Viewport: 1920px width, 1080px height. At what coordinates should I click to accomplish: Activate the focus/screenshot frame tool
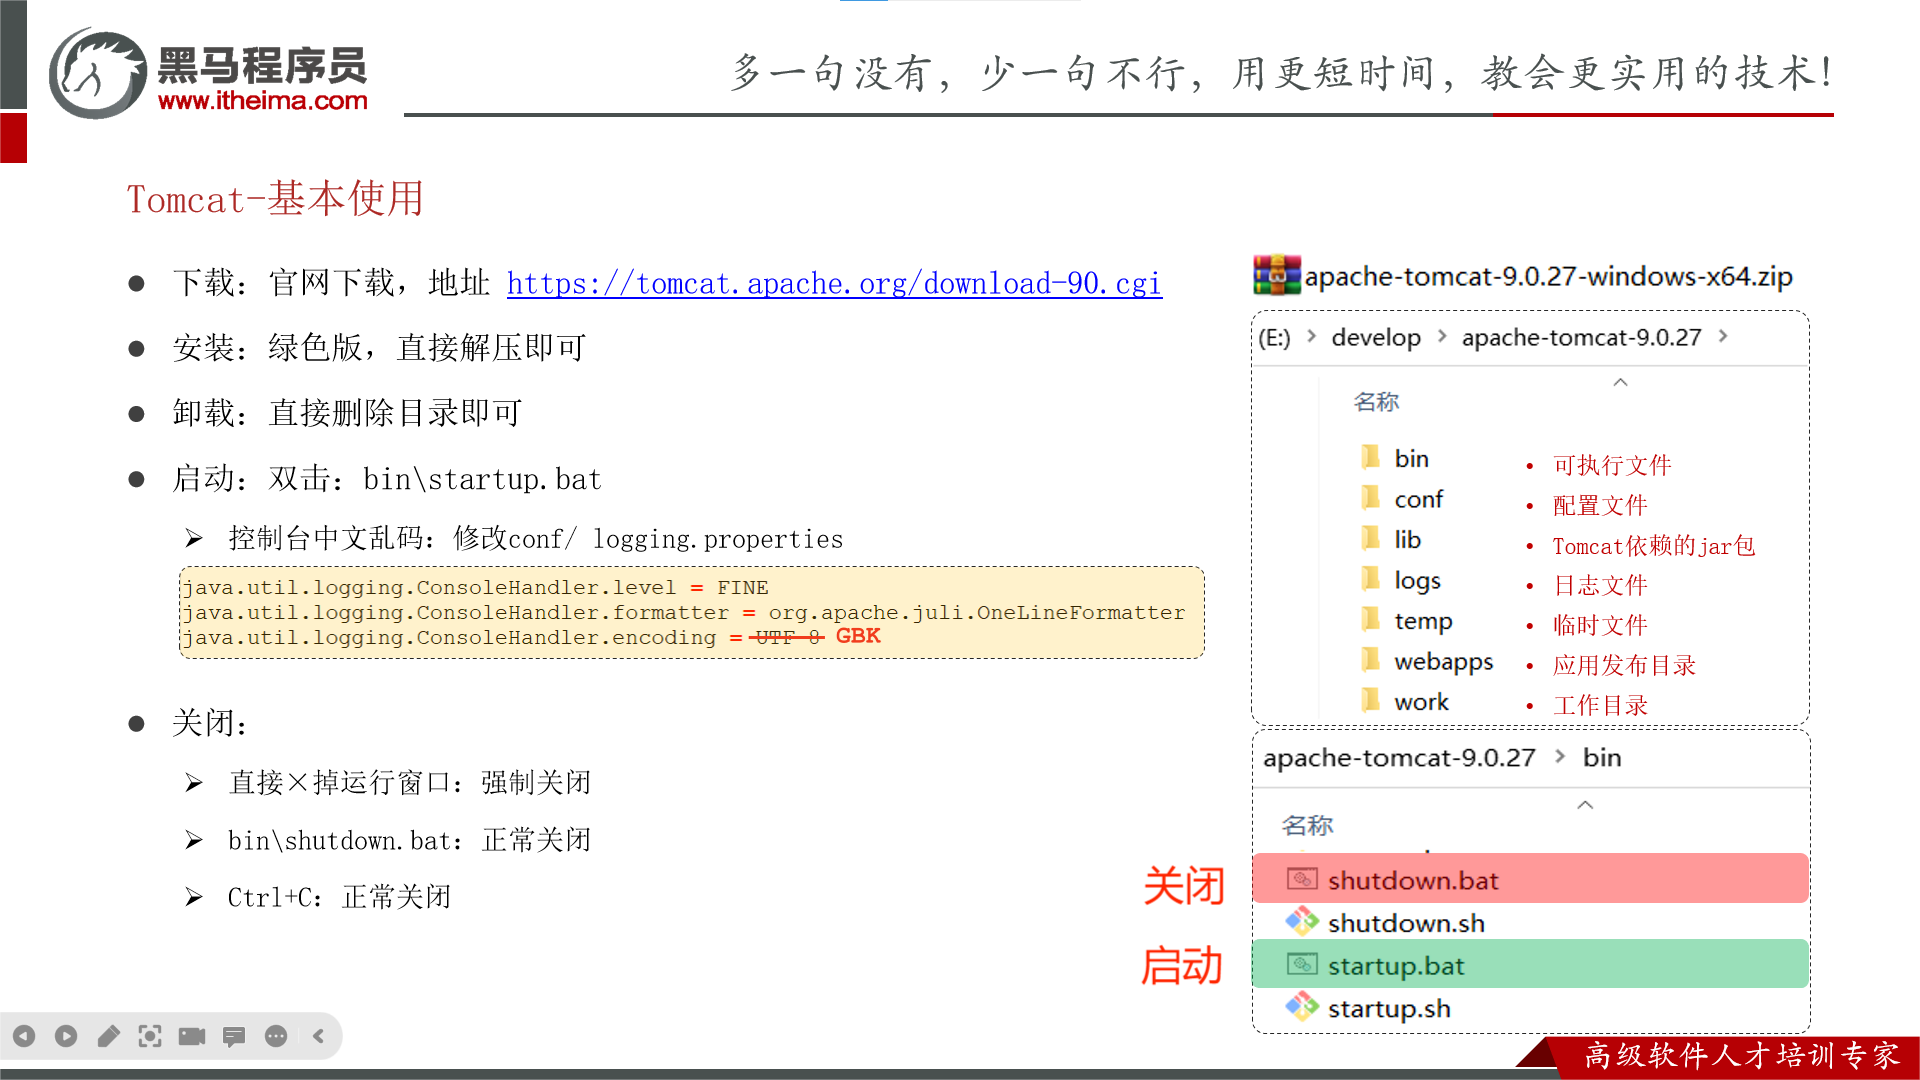coord(150,1036)
